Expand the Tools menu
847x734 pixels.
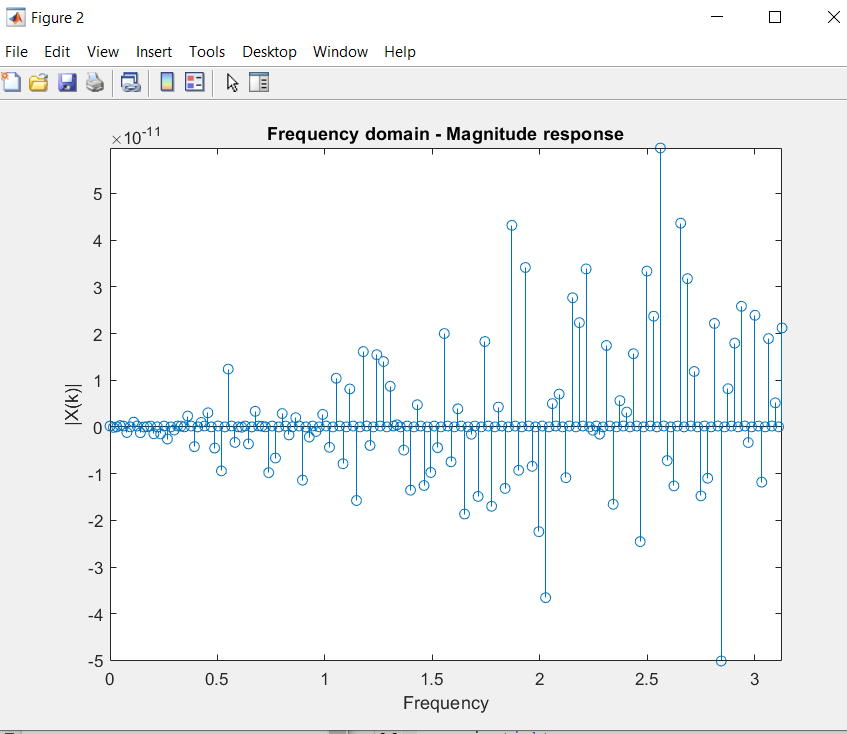207,52
